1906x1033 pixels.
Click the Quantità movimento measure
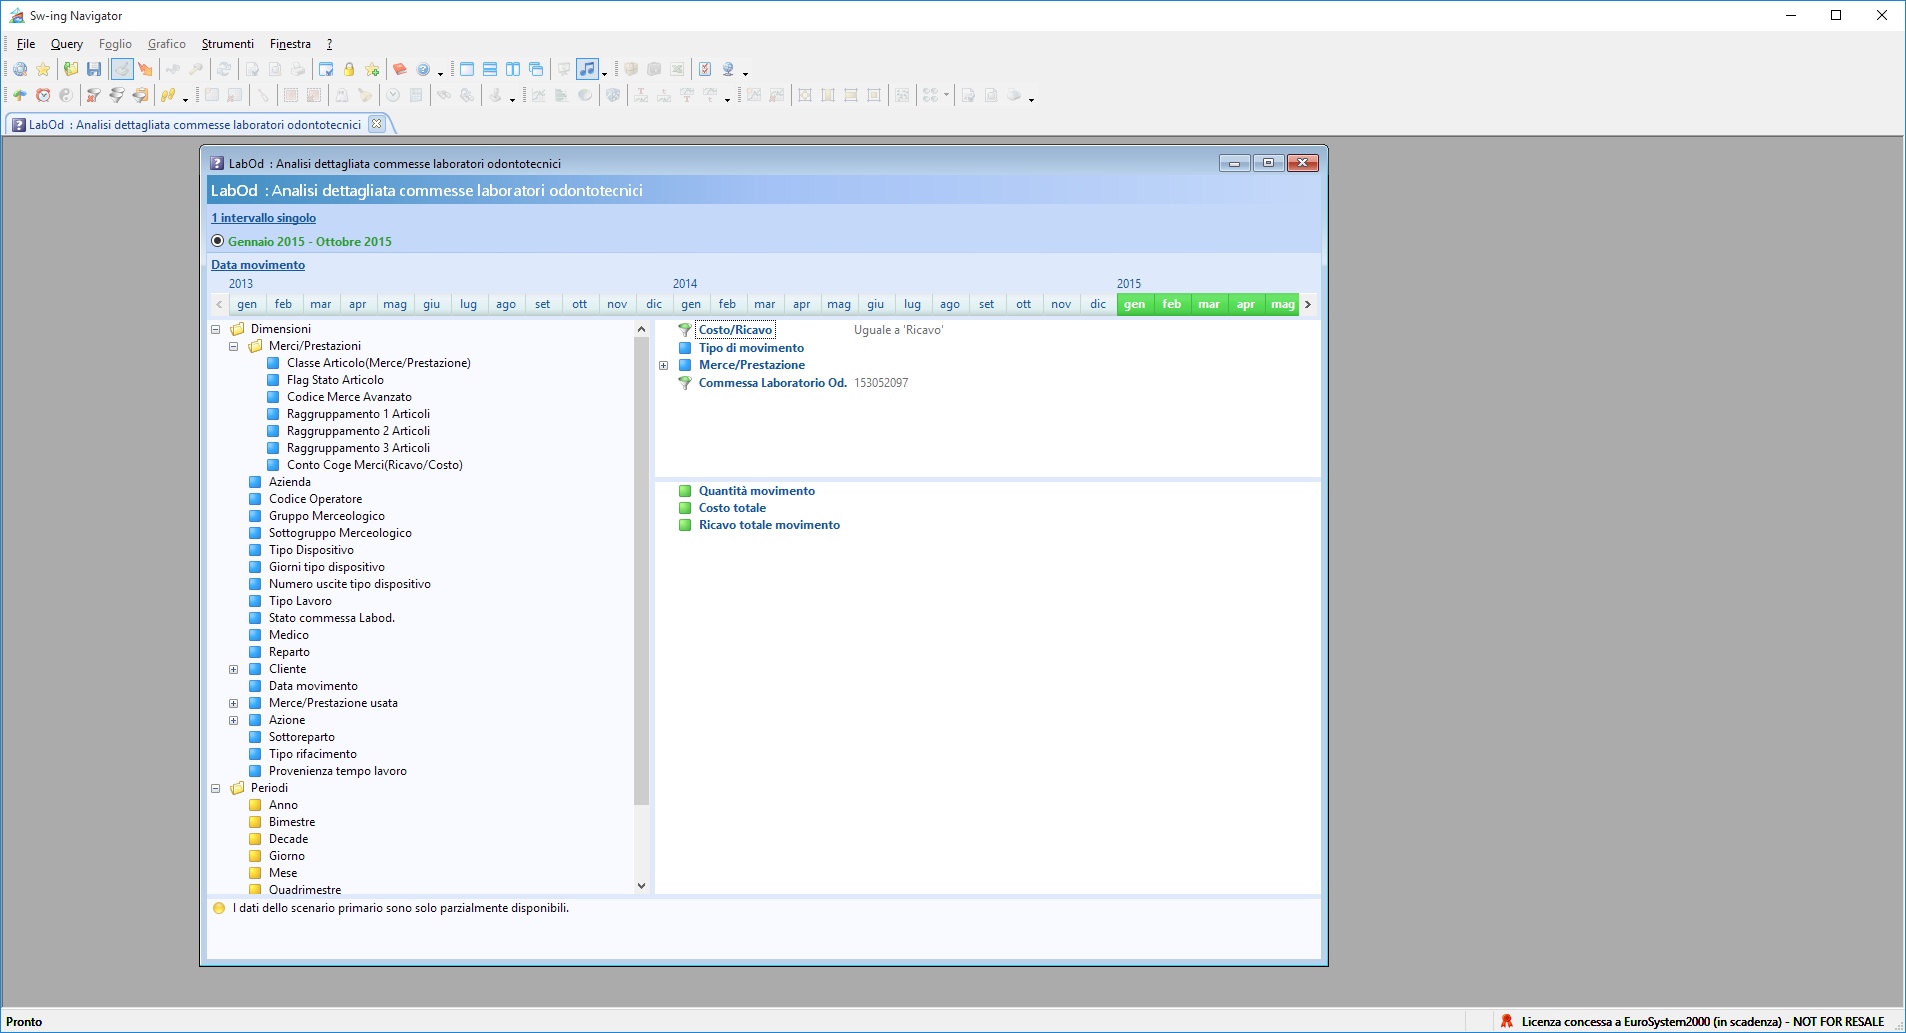[757, 491]
